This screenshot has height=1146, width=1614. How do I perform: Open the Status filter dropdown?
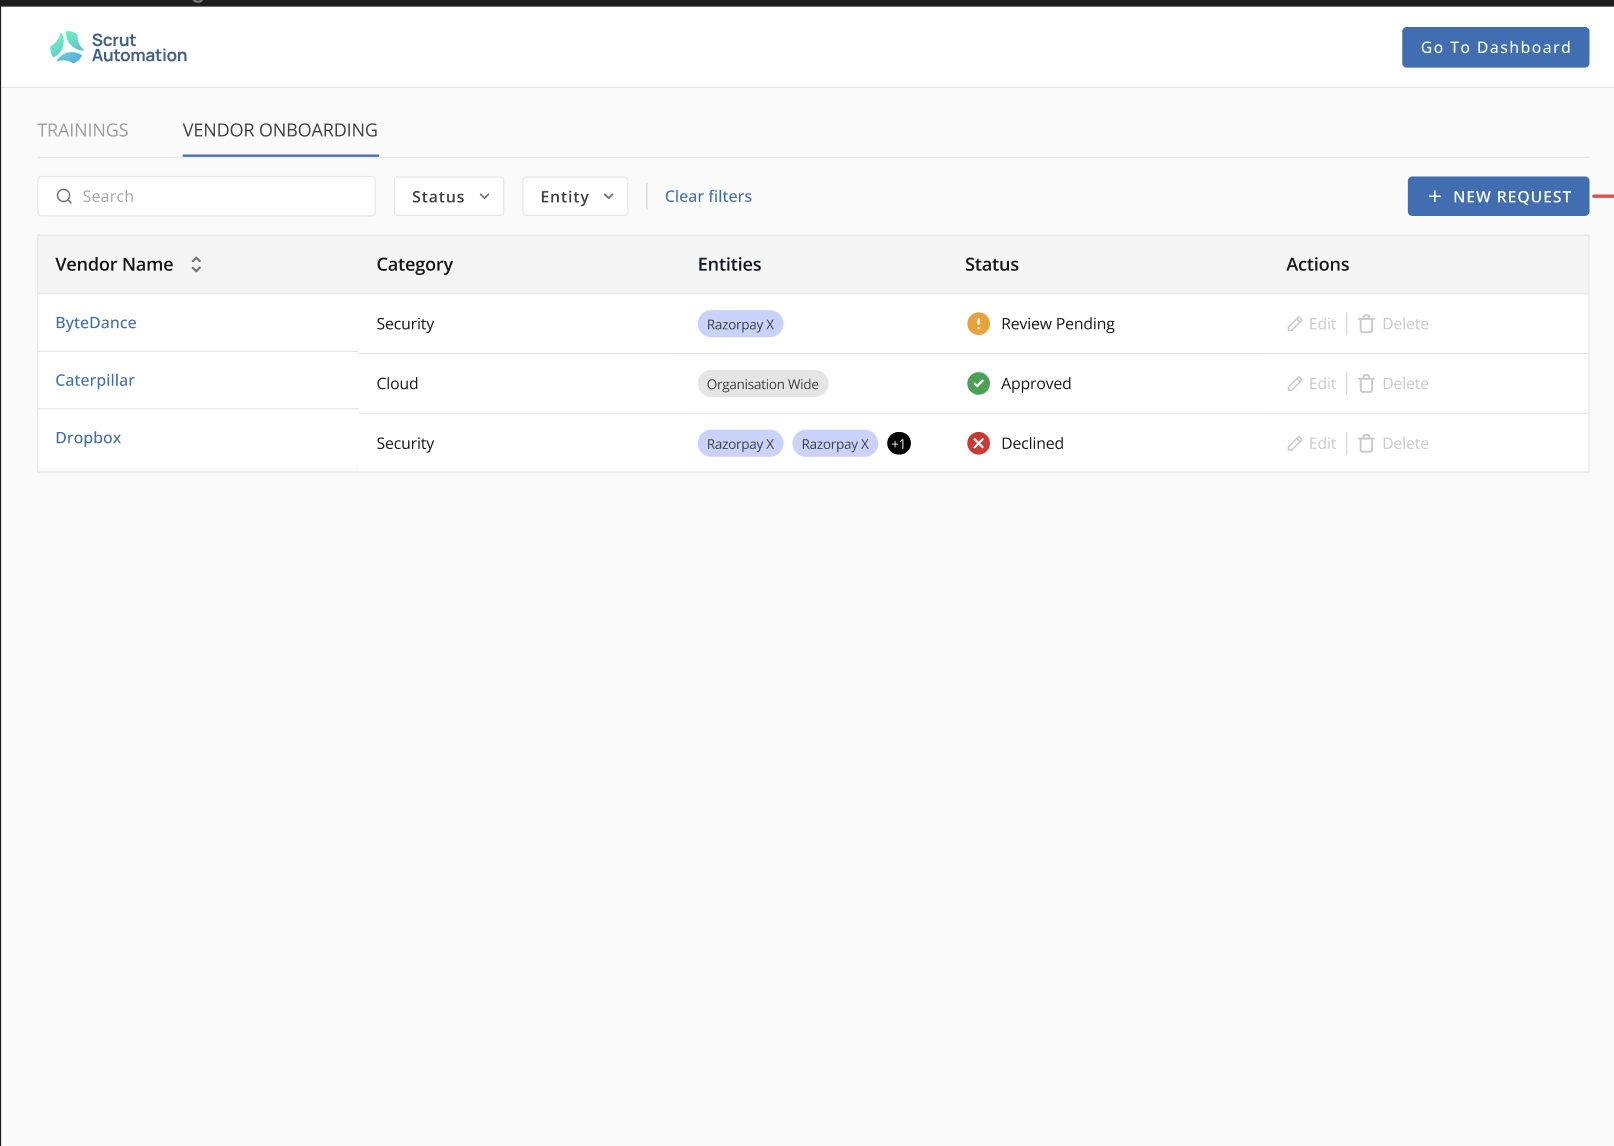pos(449,196)
